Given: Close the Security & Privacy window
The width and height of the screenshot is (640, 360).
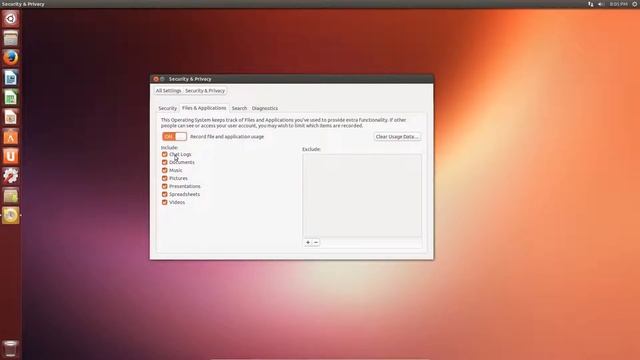Looking at the screenshot, I should click(156, 79).
